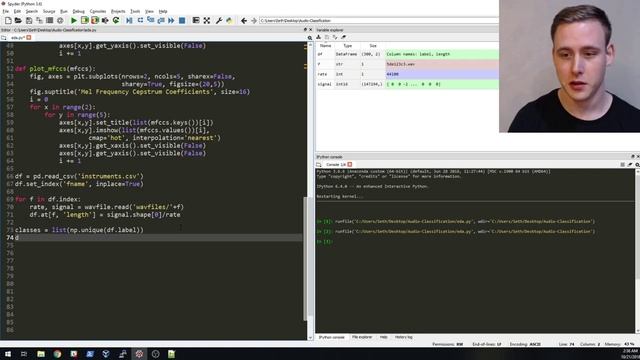Image resolution: width=640 pixels, height=360 pixels.
Task: Stop debugging with blue square
Action: coord(182,20)
